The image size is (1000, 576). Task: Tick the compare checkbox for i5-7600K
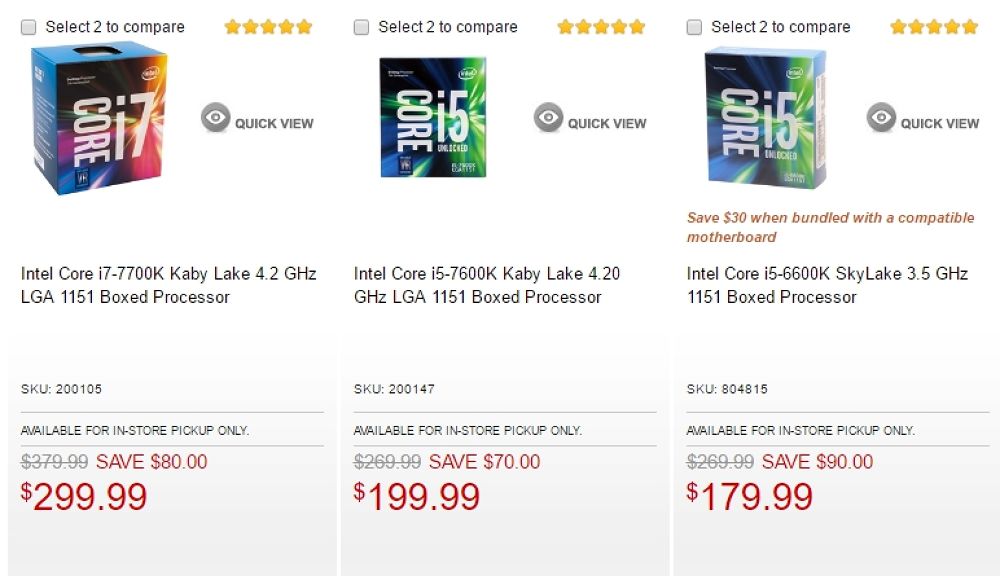[362, 28]
